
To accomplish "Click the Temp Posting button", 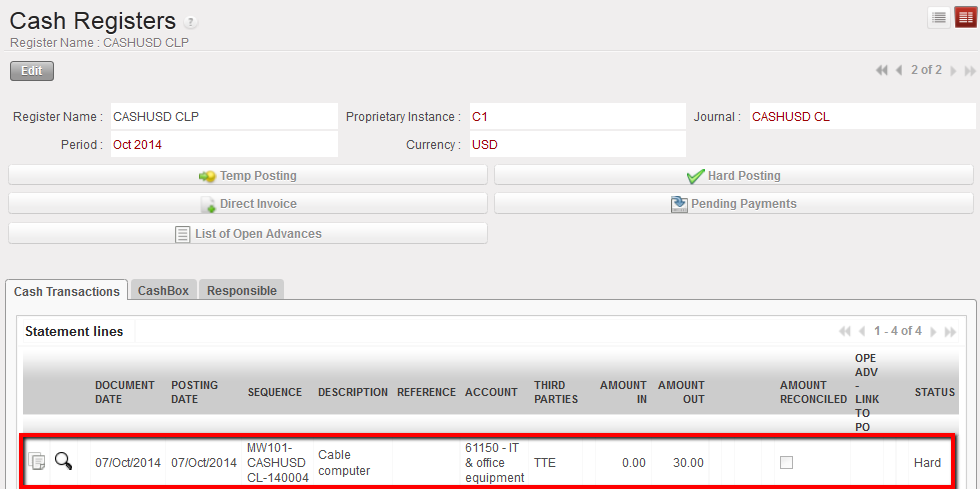I will (248, 176).
